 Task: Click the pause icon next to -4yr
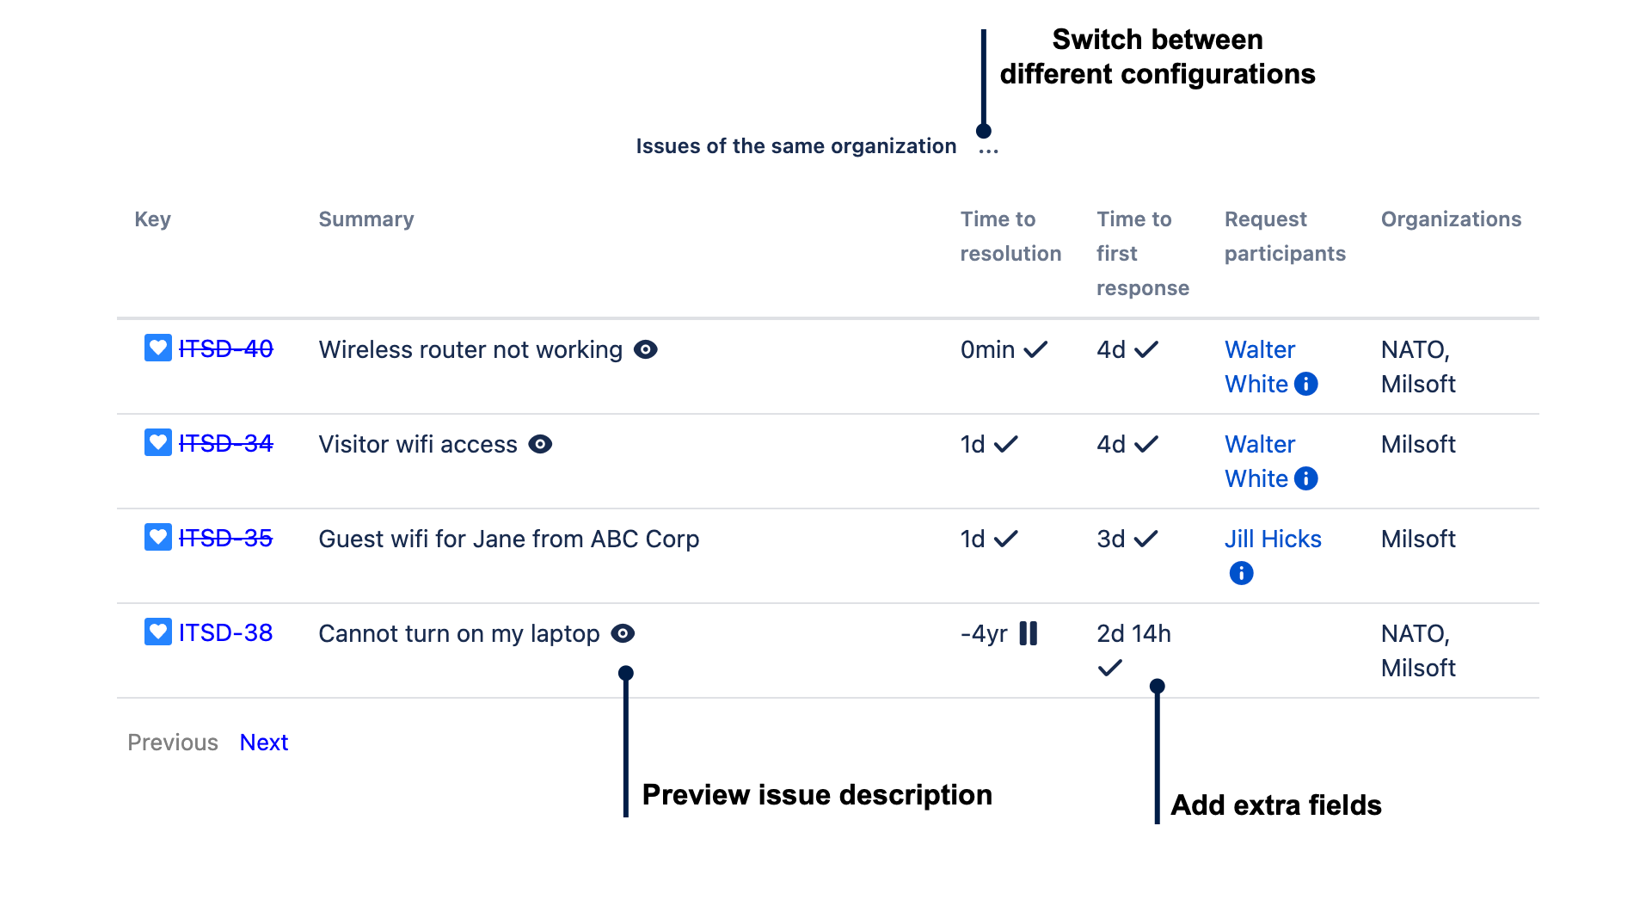point(1028,633)
